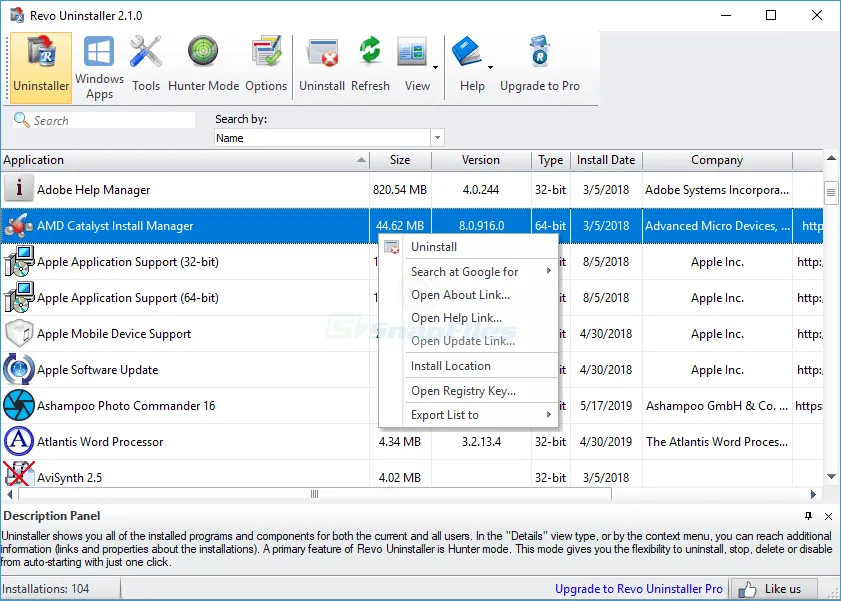The image size is (841, 601).
Task: Click the Upgrade to Pro icon
Action: click(540, 51)
